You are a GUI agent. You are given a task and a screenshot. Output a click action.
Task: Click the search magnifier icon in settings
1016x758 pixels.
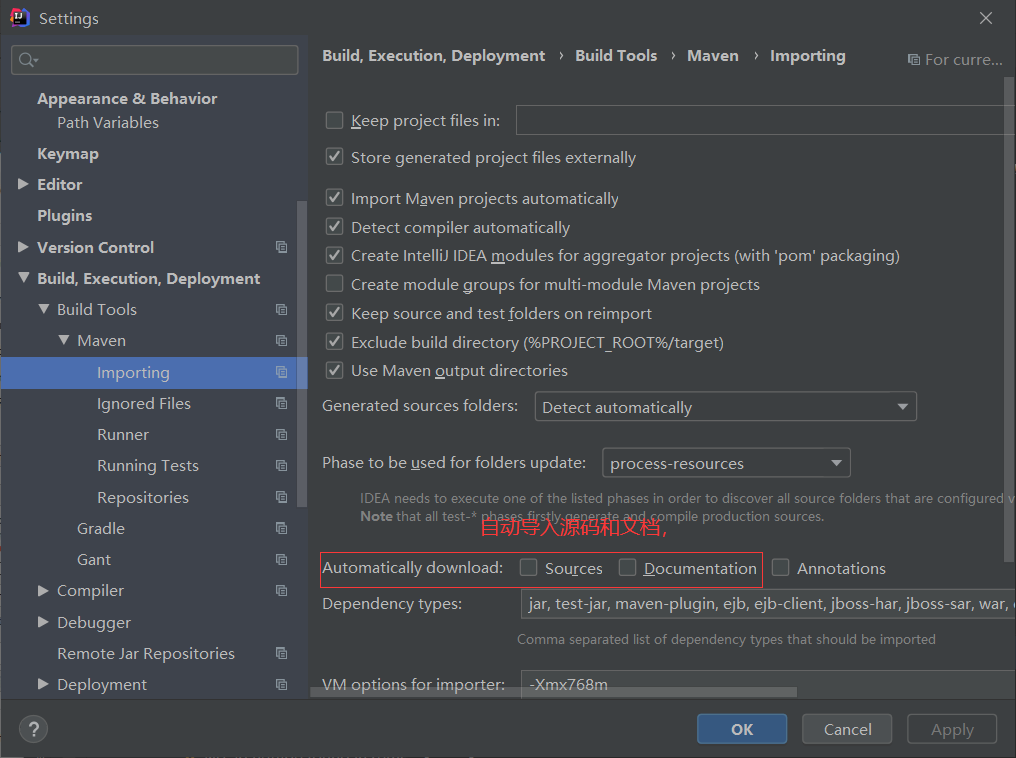[x=26, y=60]
